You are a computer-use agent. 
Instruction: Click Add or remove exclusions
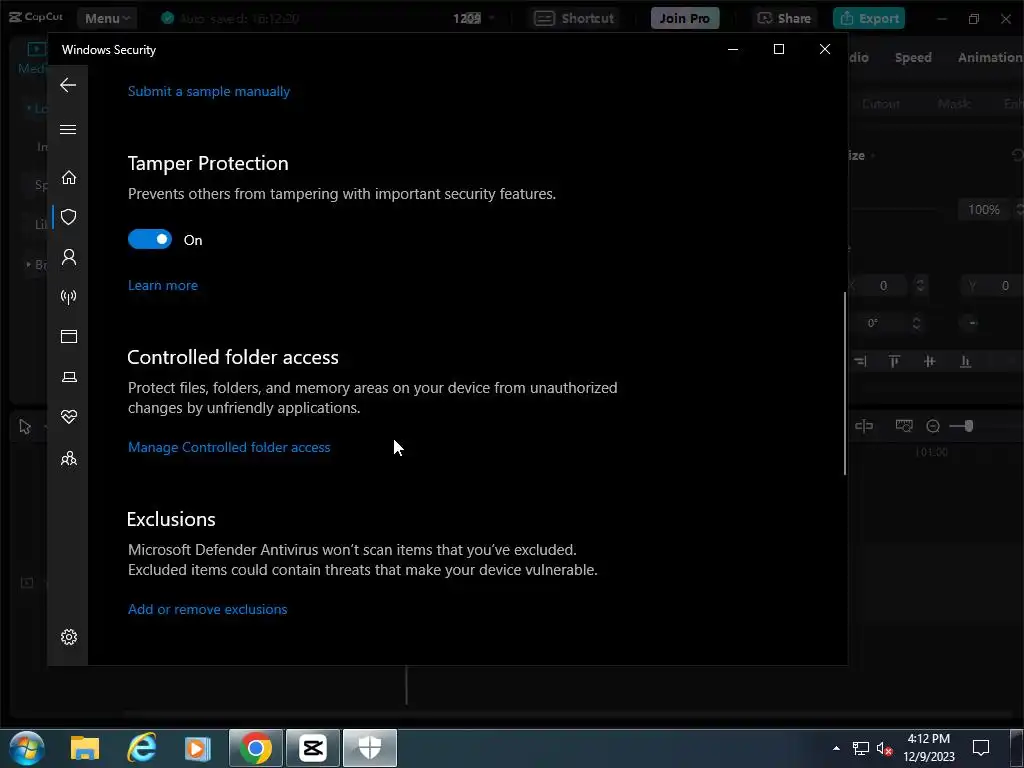click(x=208, y=609)
